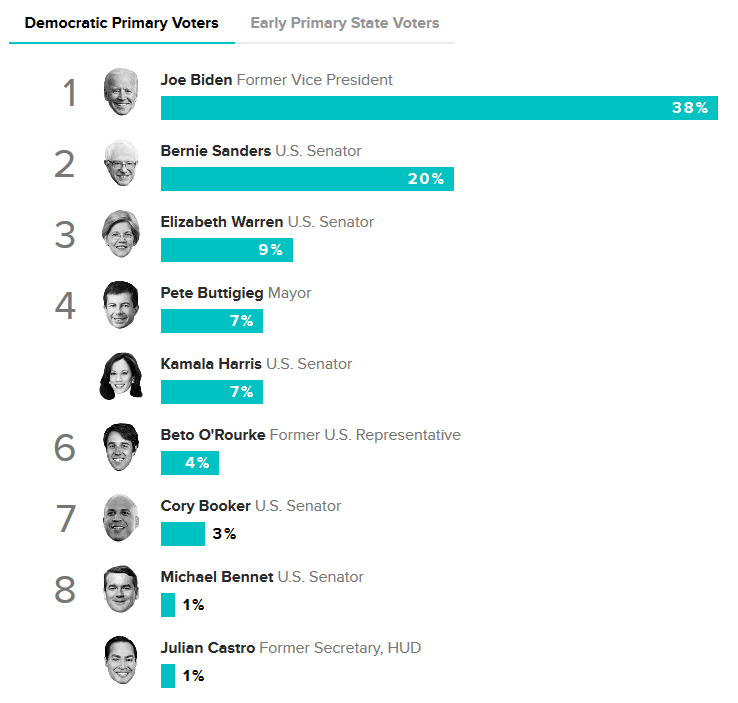Click Bernie Sanders' headshot image

point(121,163)
